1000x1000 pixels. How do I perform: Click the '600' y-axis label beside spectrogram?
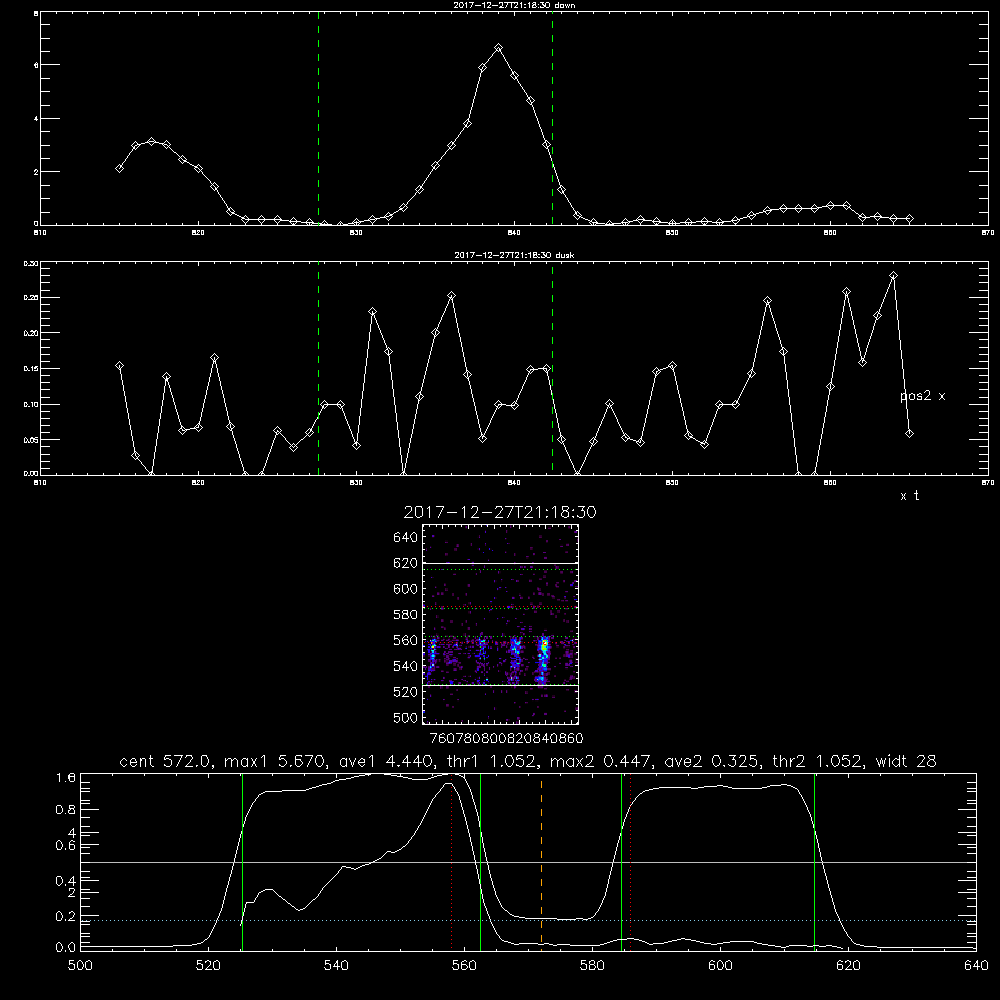pyautogui.click(x=406, y=589)
